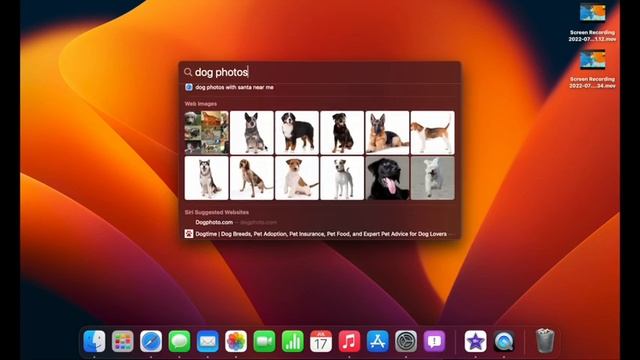The image size is (640, 360).
Task: Launch Music from the Dock
Action: (x=349, y=341)
